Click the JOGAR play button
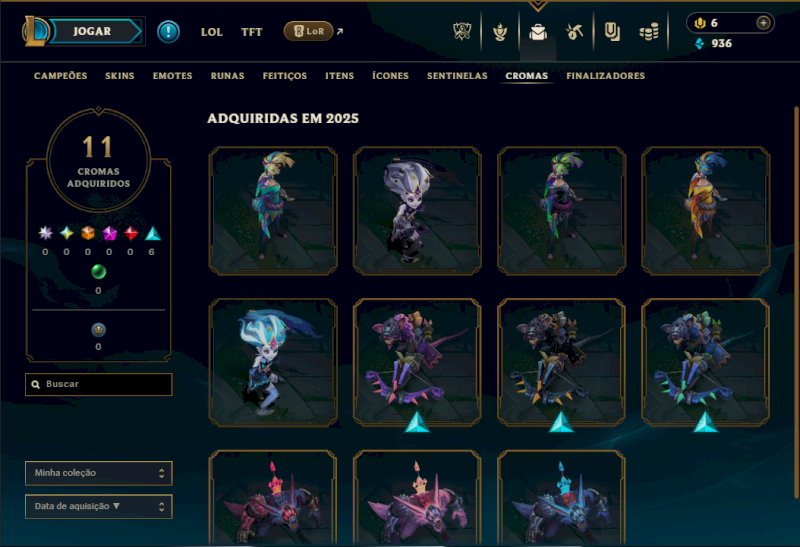This screenshot has width=800, height=547. tap(93, 31)
